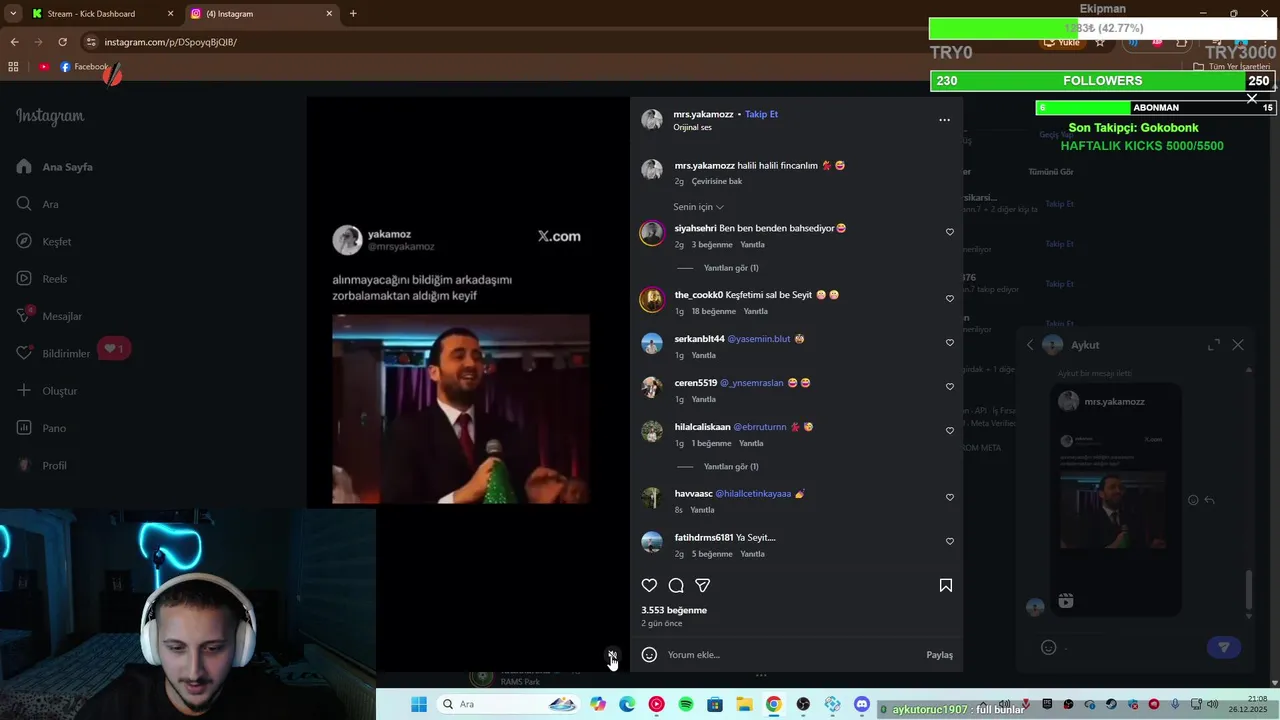1280x720 pixels.
Task: Open site information icon in address bar
Action: [x=91, y=42]
